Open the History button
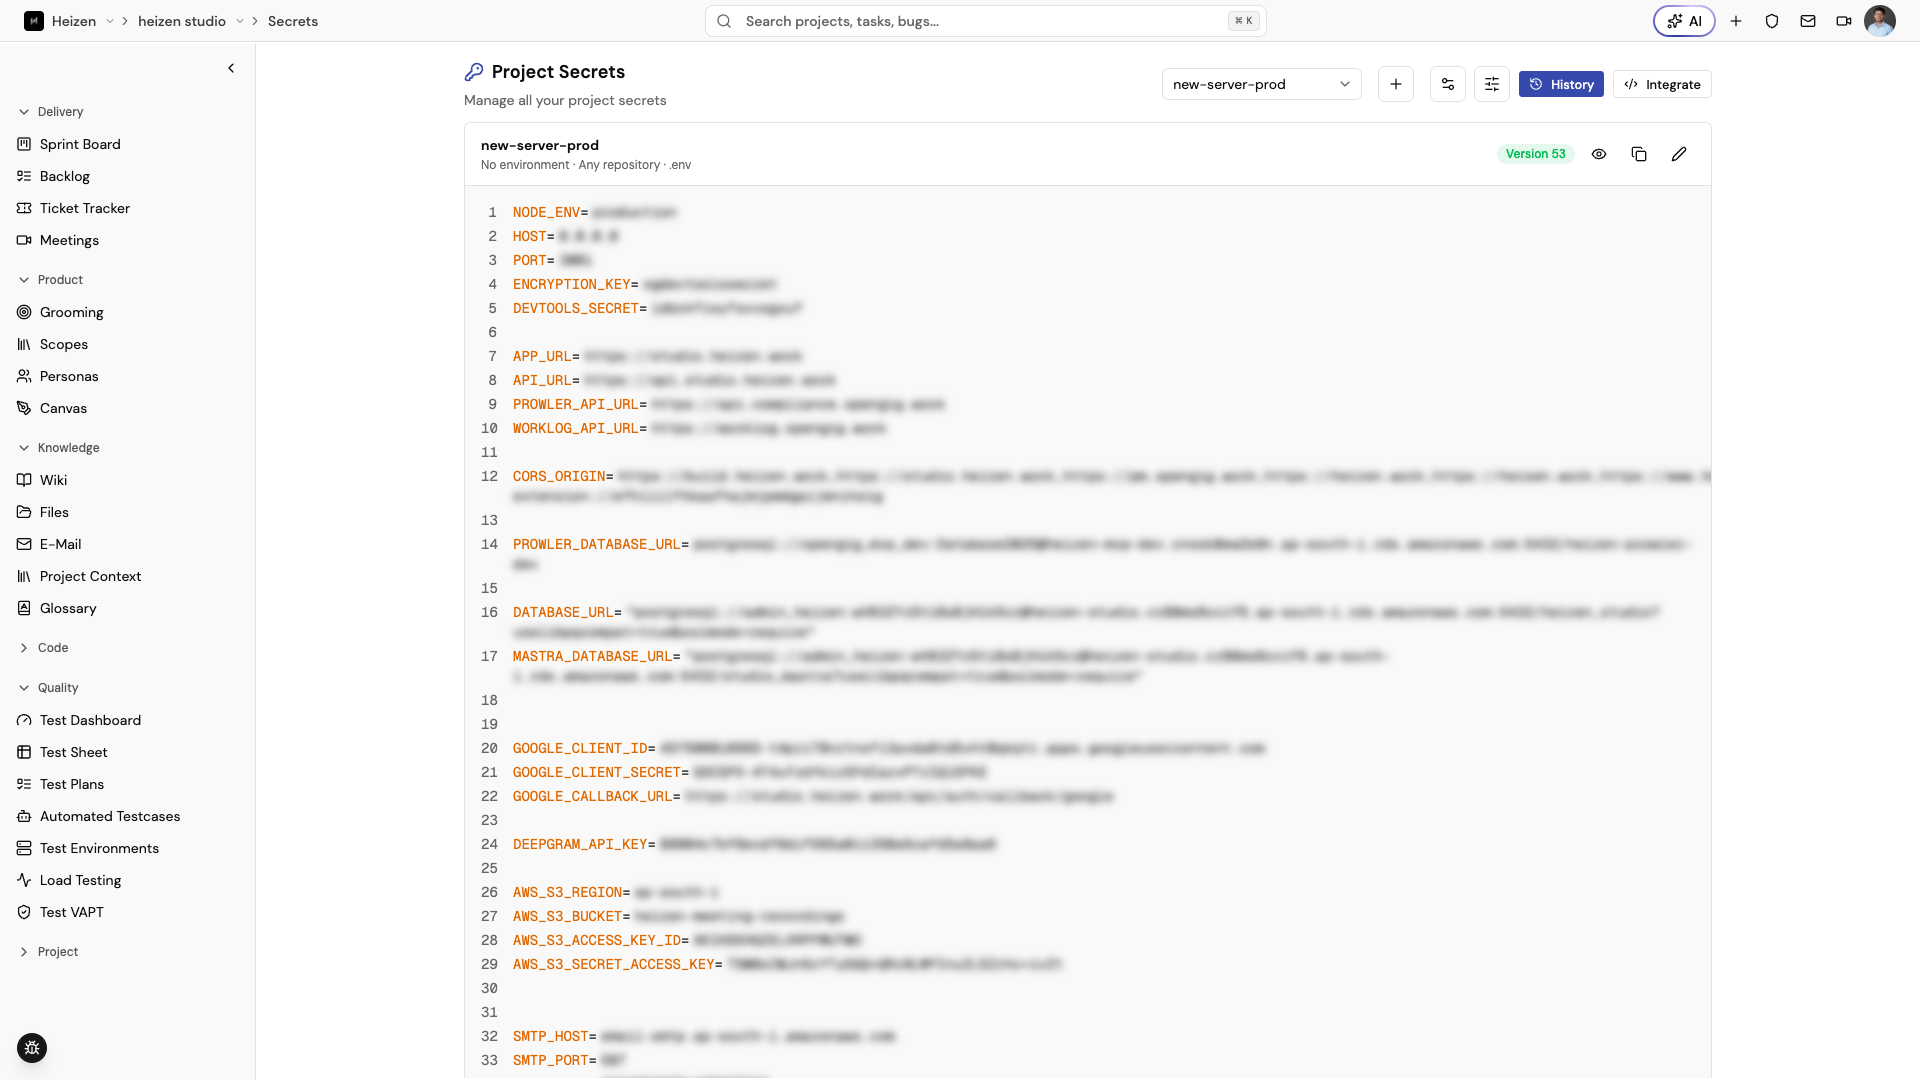Image resolution: width=1920 pixels, height=1080 pixels. pyautogui.click(x=1561, y=84)
